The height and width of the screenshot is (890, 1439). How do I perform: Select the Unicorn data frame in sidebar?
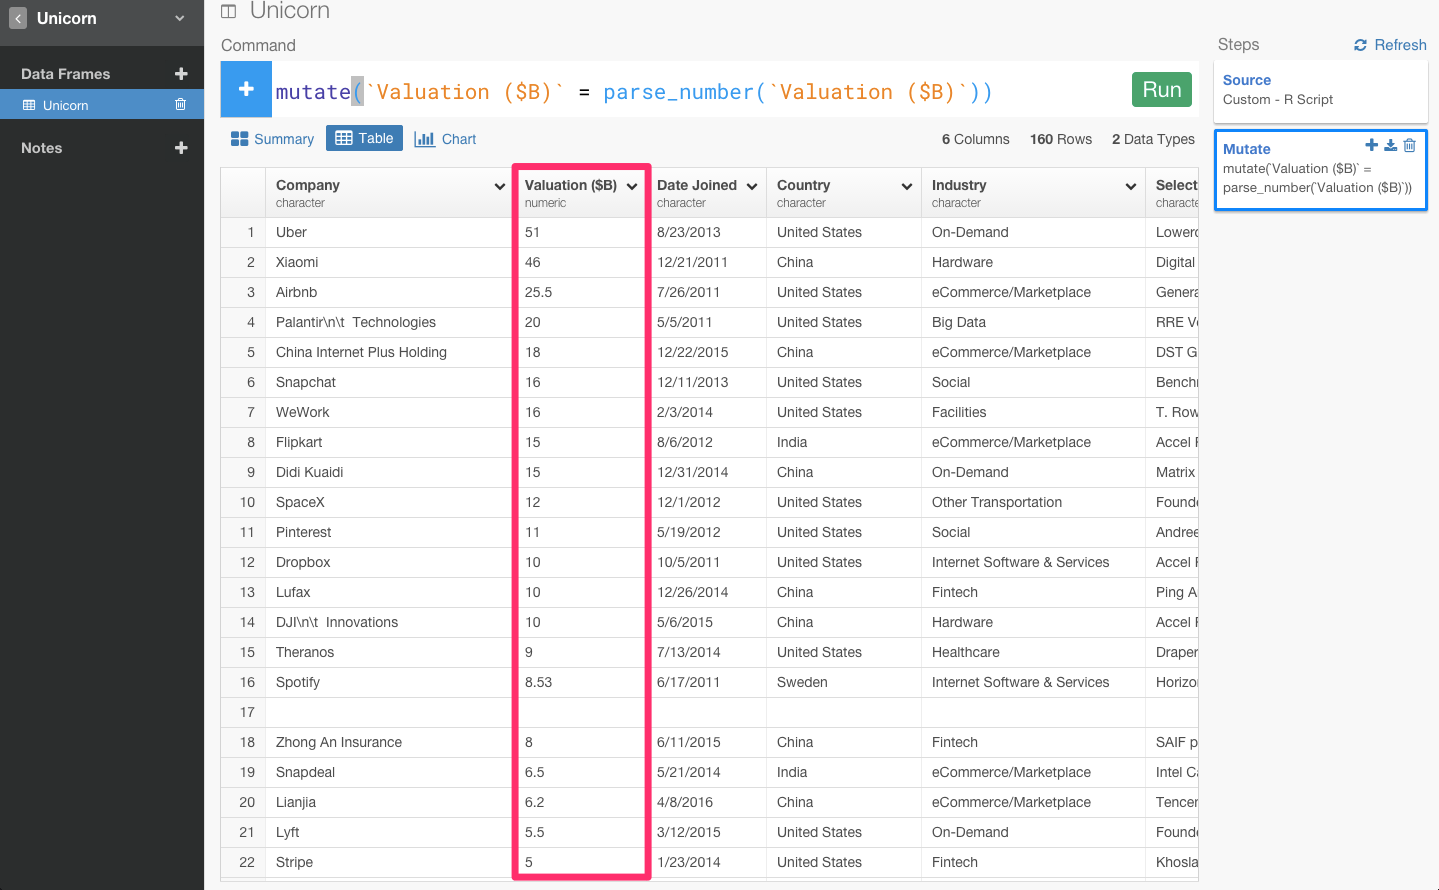pos(102,105)
